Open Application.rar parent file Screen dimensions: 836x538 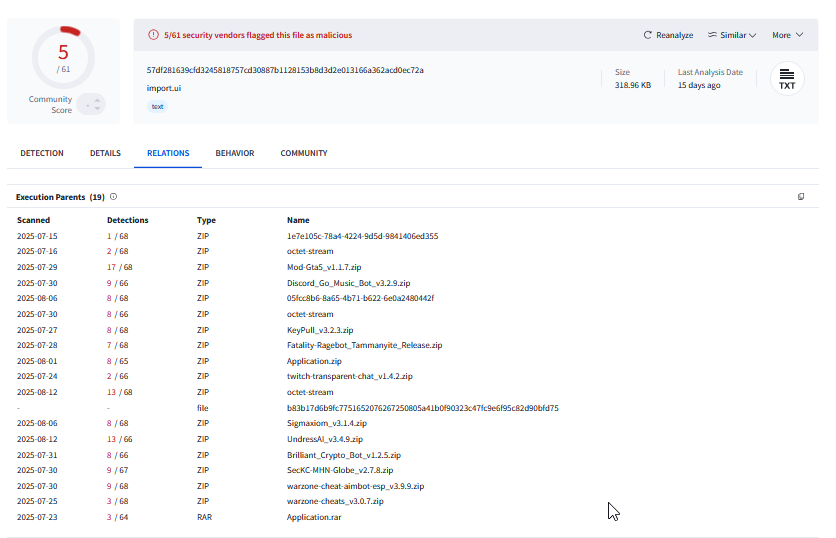click(x=314, y=517)
